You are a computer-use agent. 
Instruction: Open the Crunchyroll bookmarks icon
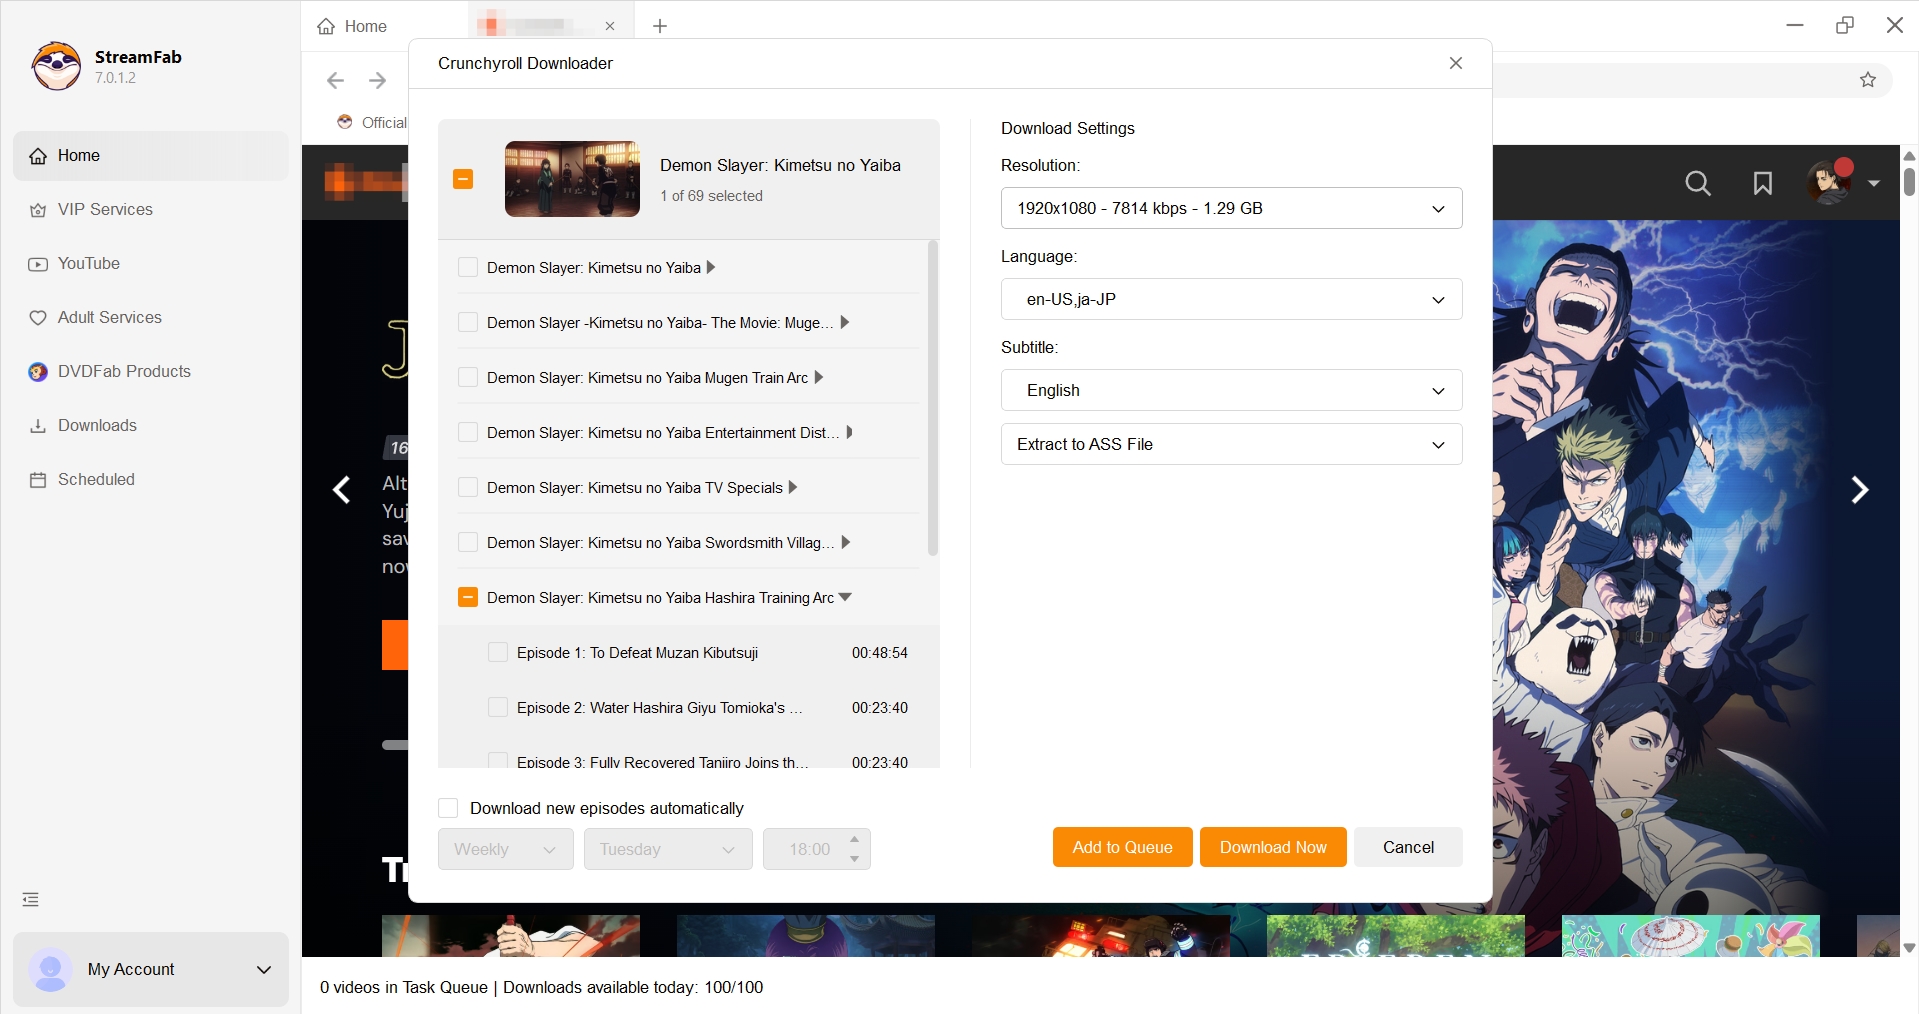[x=1762, y=183]
